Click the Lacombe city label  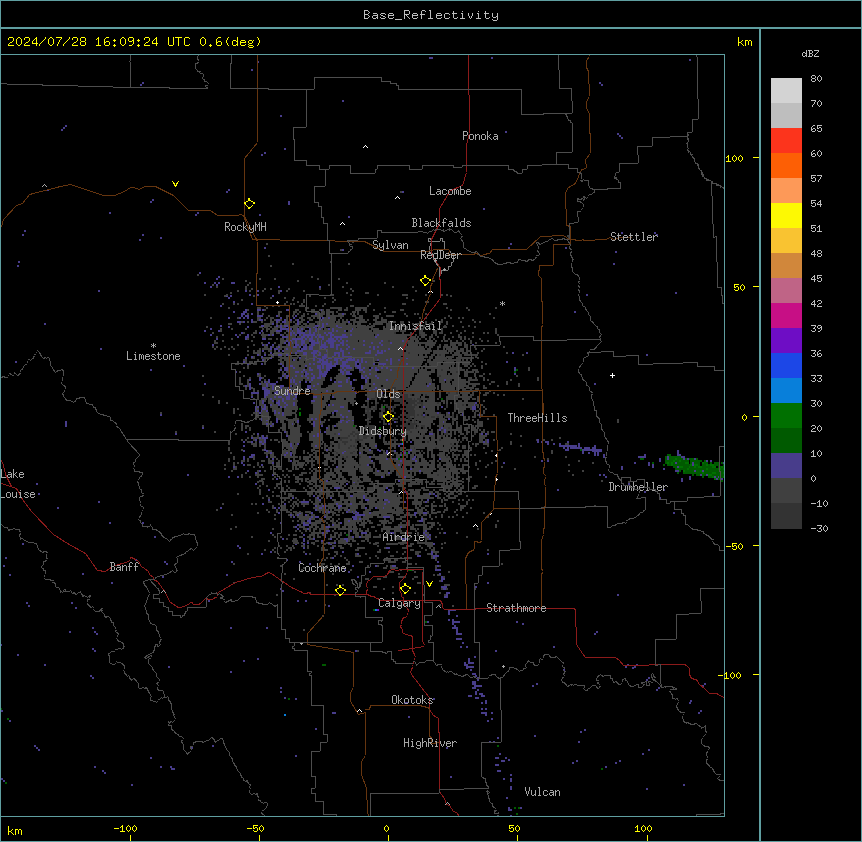(450, 191)
